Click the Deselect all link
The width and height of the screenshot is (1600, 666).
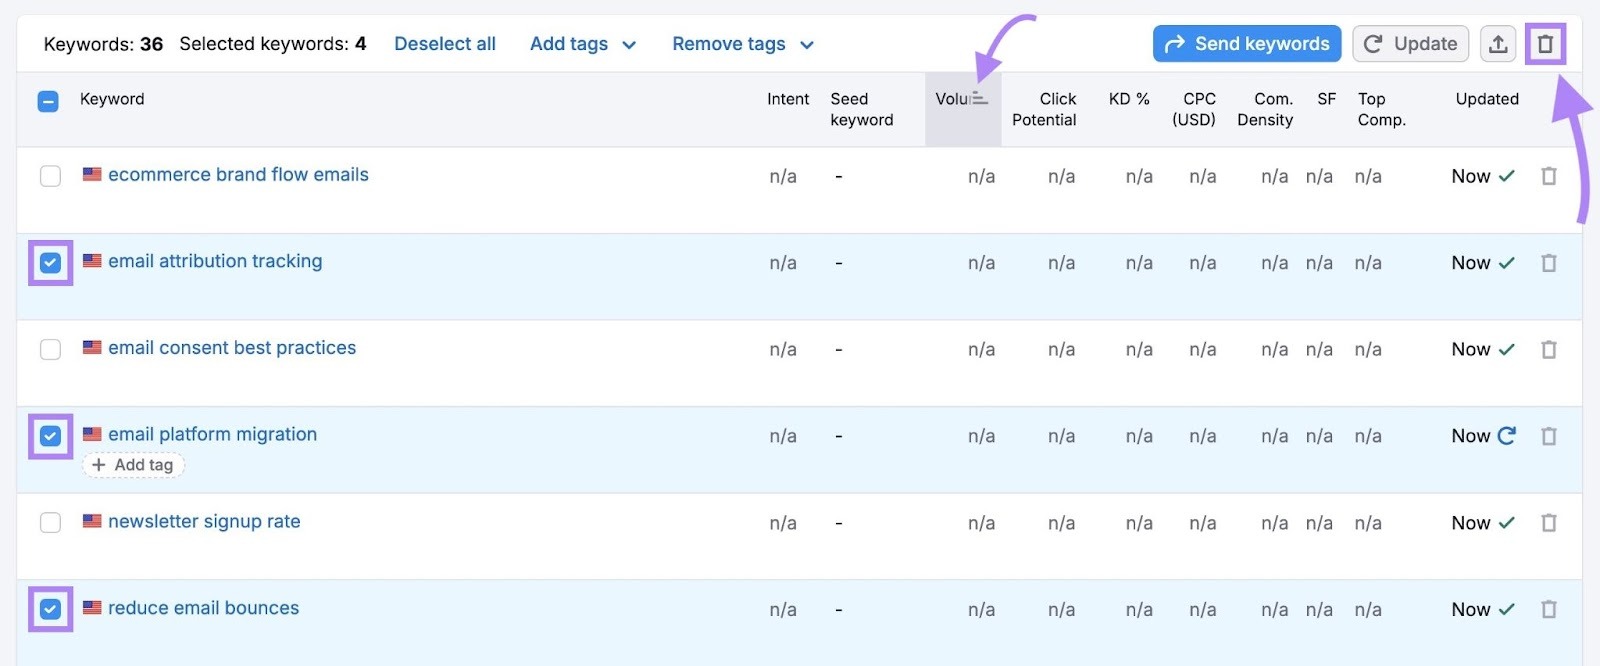click(x=444, y=44)
